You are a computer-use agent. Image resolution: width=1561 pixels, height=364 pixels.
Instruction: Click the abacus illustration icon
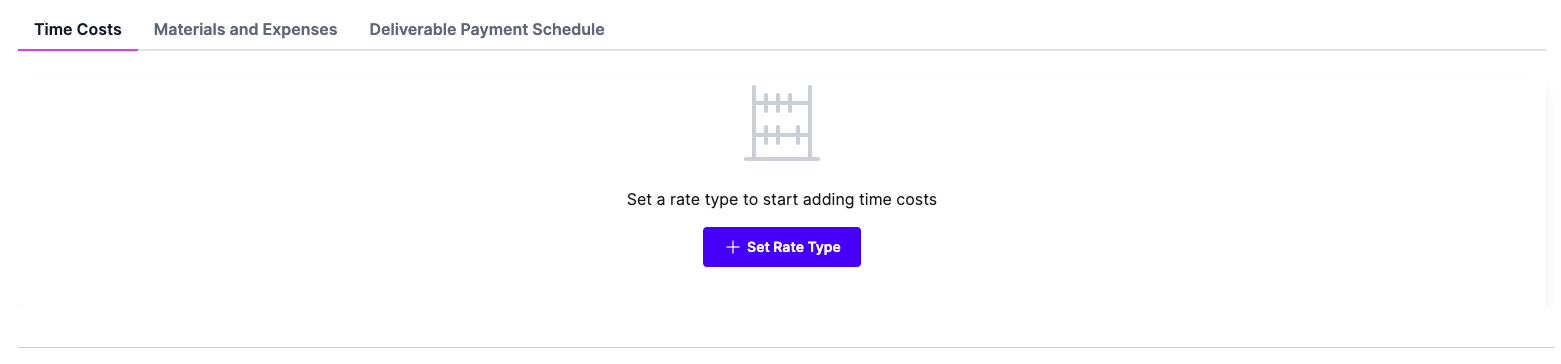782,123
